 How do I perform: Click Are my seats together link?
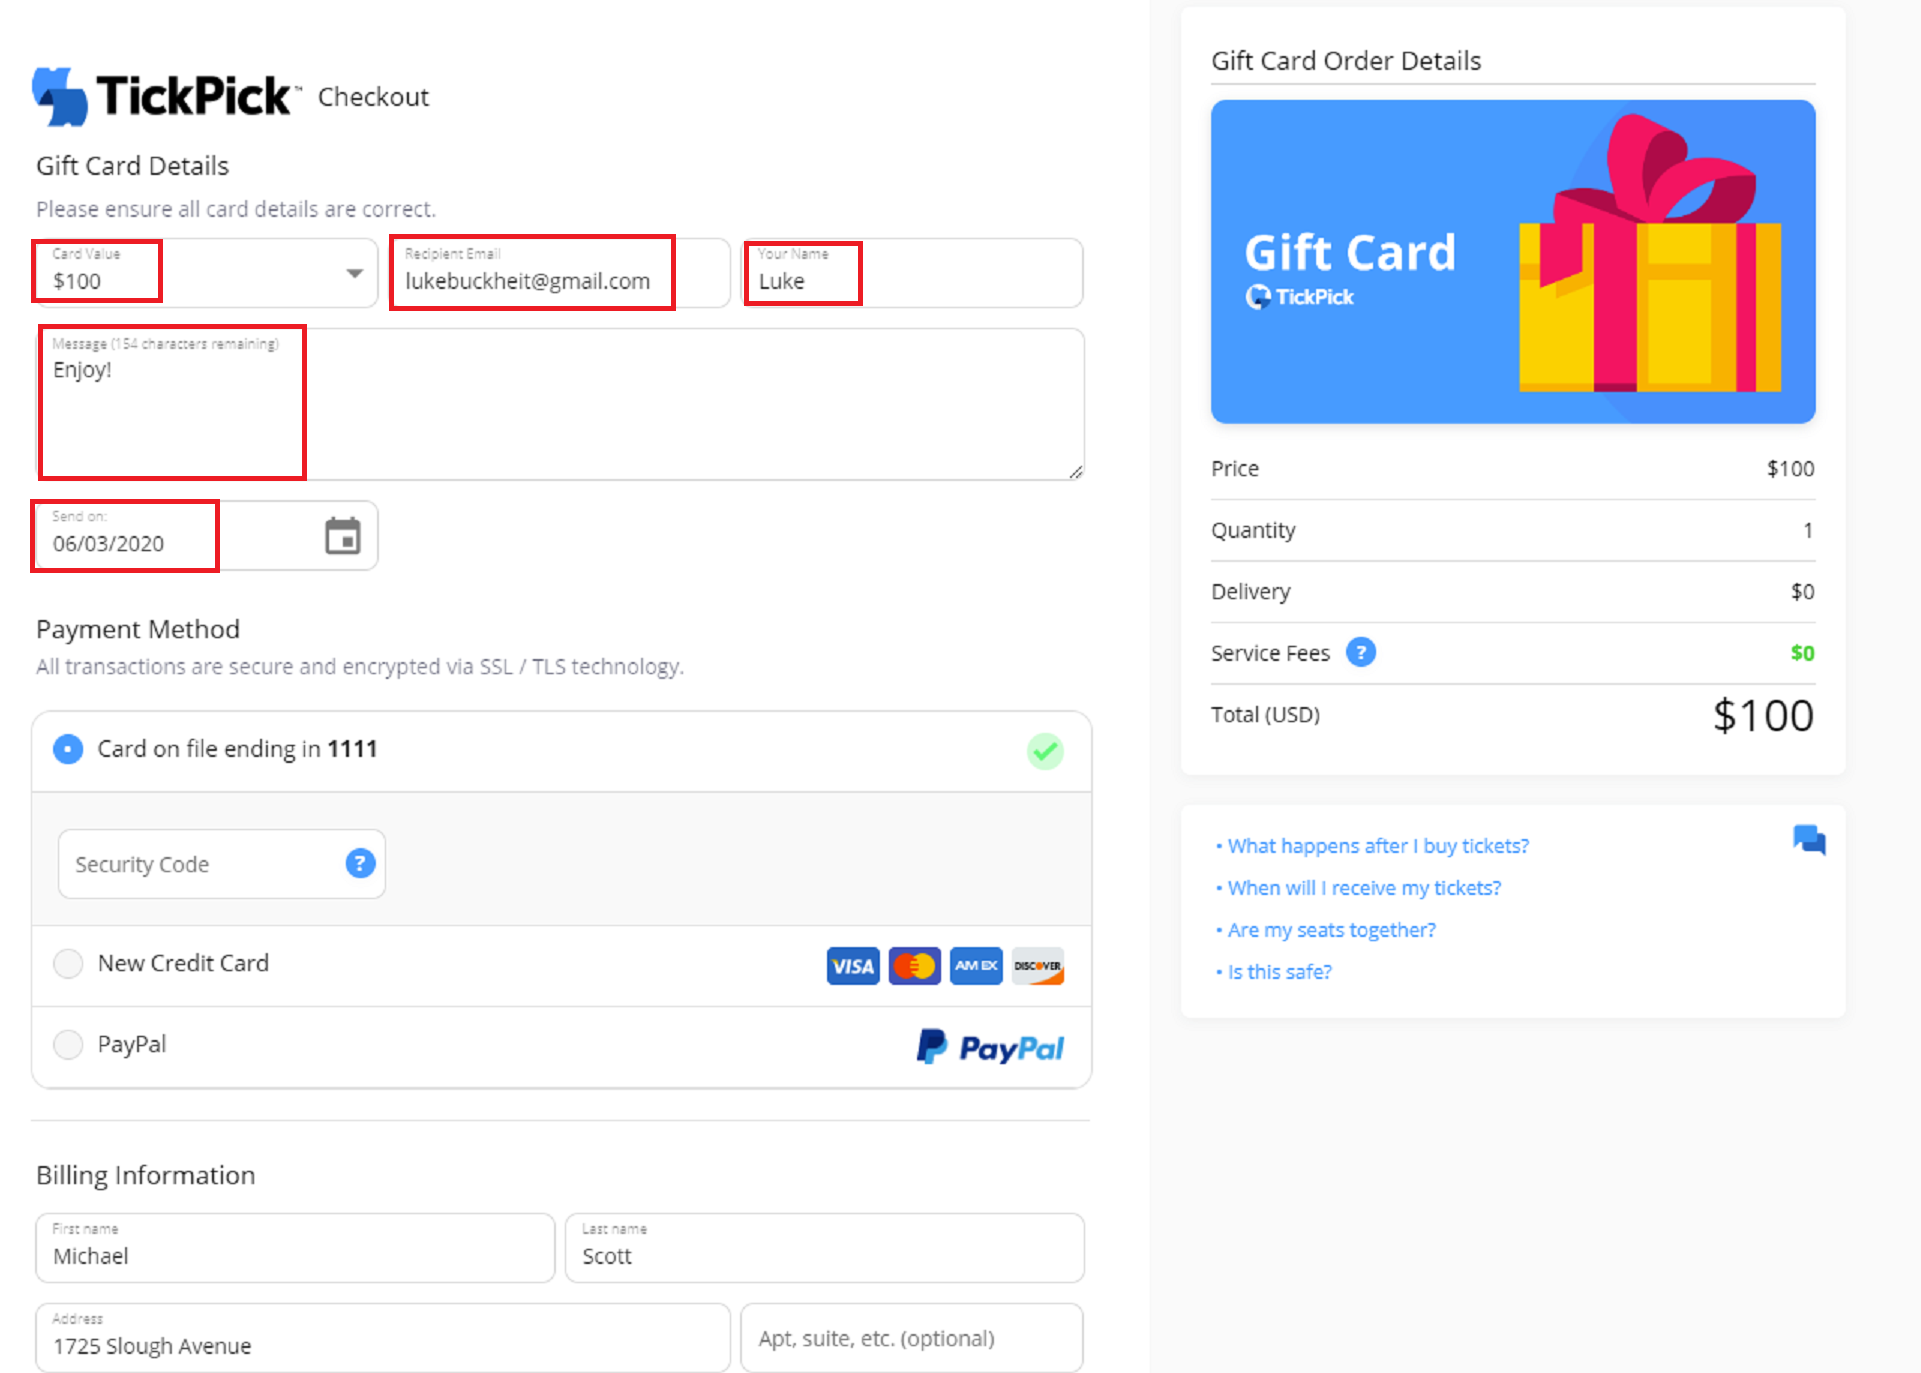click(1331, 930)
